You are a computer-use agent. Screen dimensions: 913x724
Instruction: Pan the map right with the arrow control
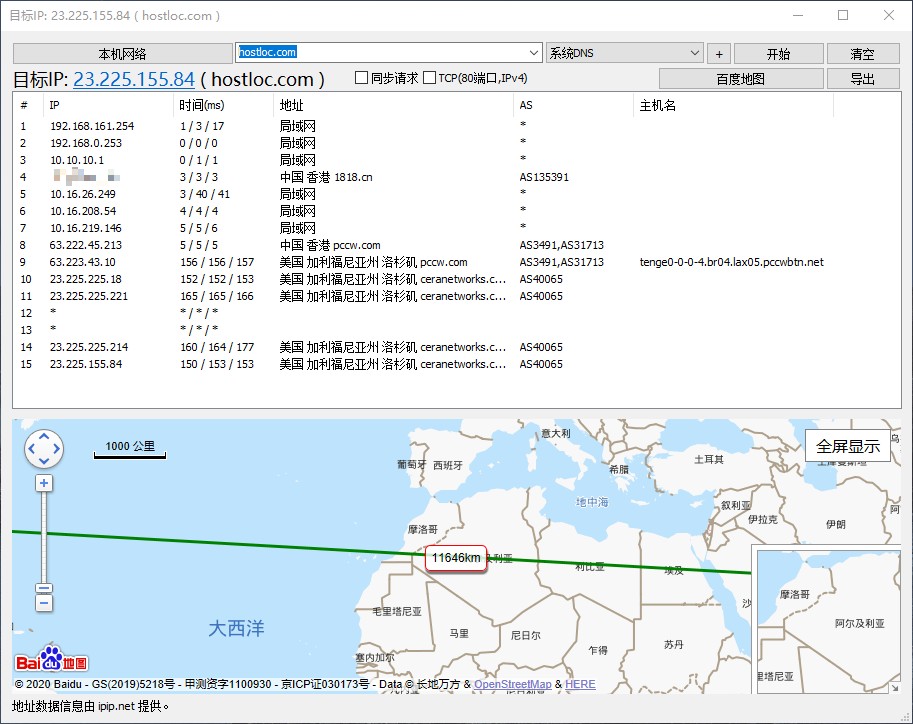(x=57, y=449)
